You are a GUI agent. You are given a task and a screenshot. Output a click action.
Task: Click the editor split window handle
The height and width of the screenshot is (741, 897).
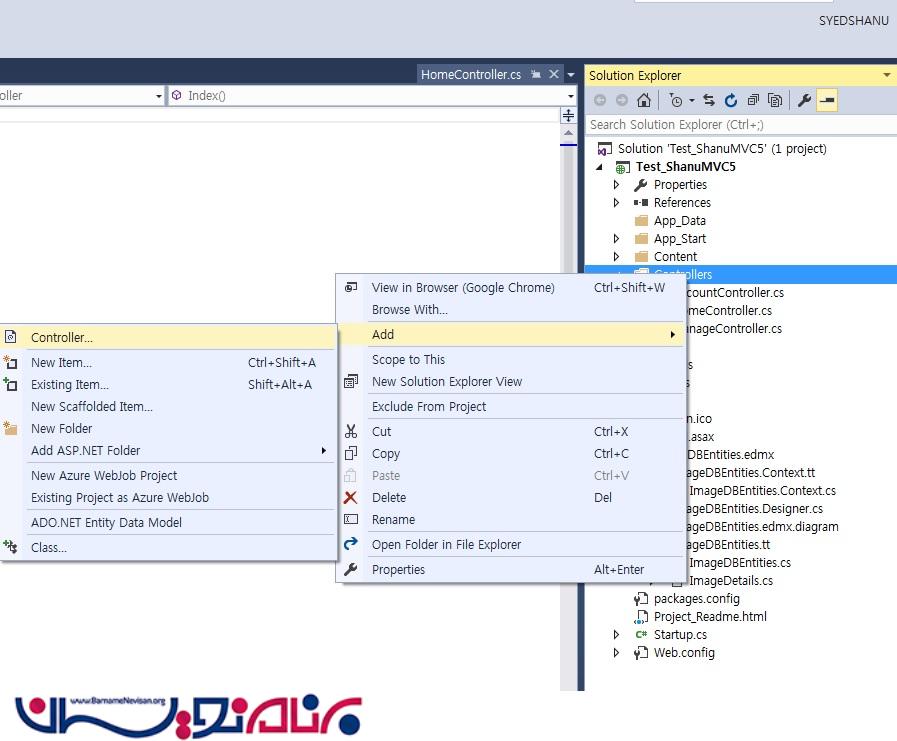569,115
